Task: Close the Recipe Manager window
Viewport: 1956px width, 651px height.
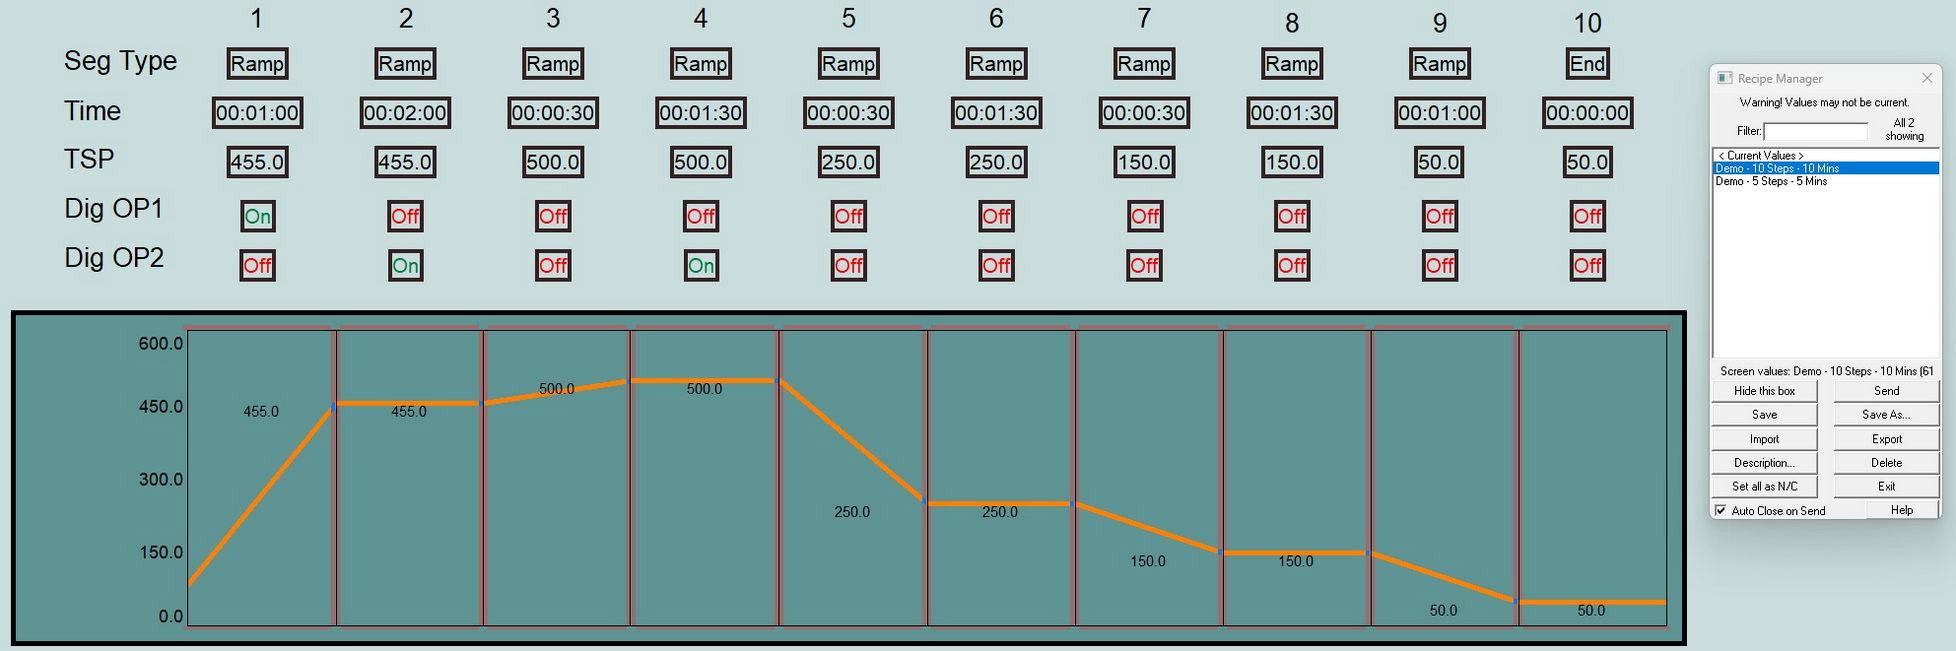Action: point(1927,78)
